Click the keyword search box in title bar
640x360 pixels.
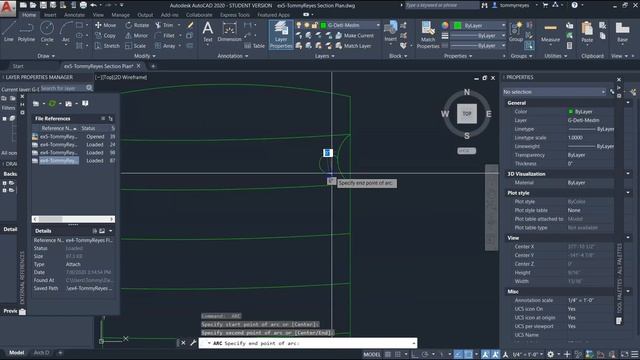click(442, 5)
